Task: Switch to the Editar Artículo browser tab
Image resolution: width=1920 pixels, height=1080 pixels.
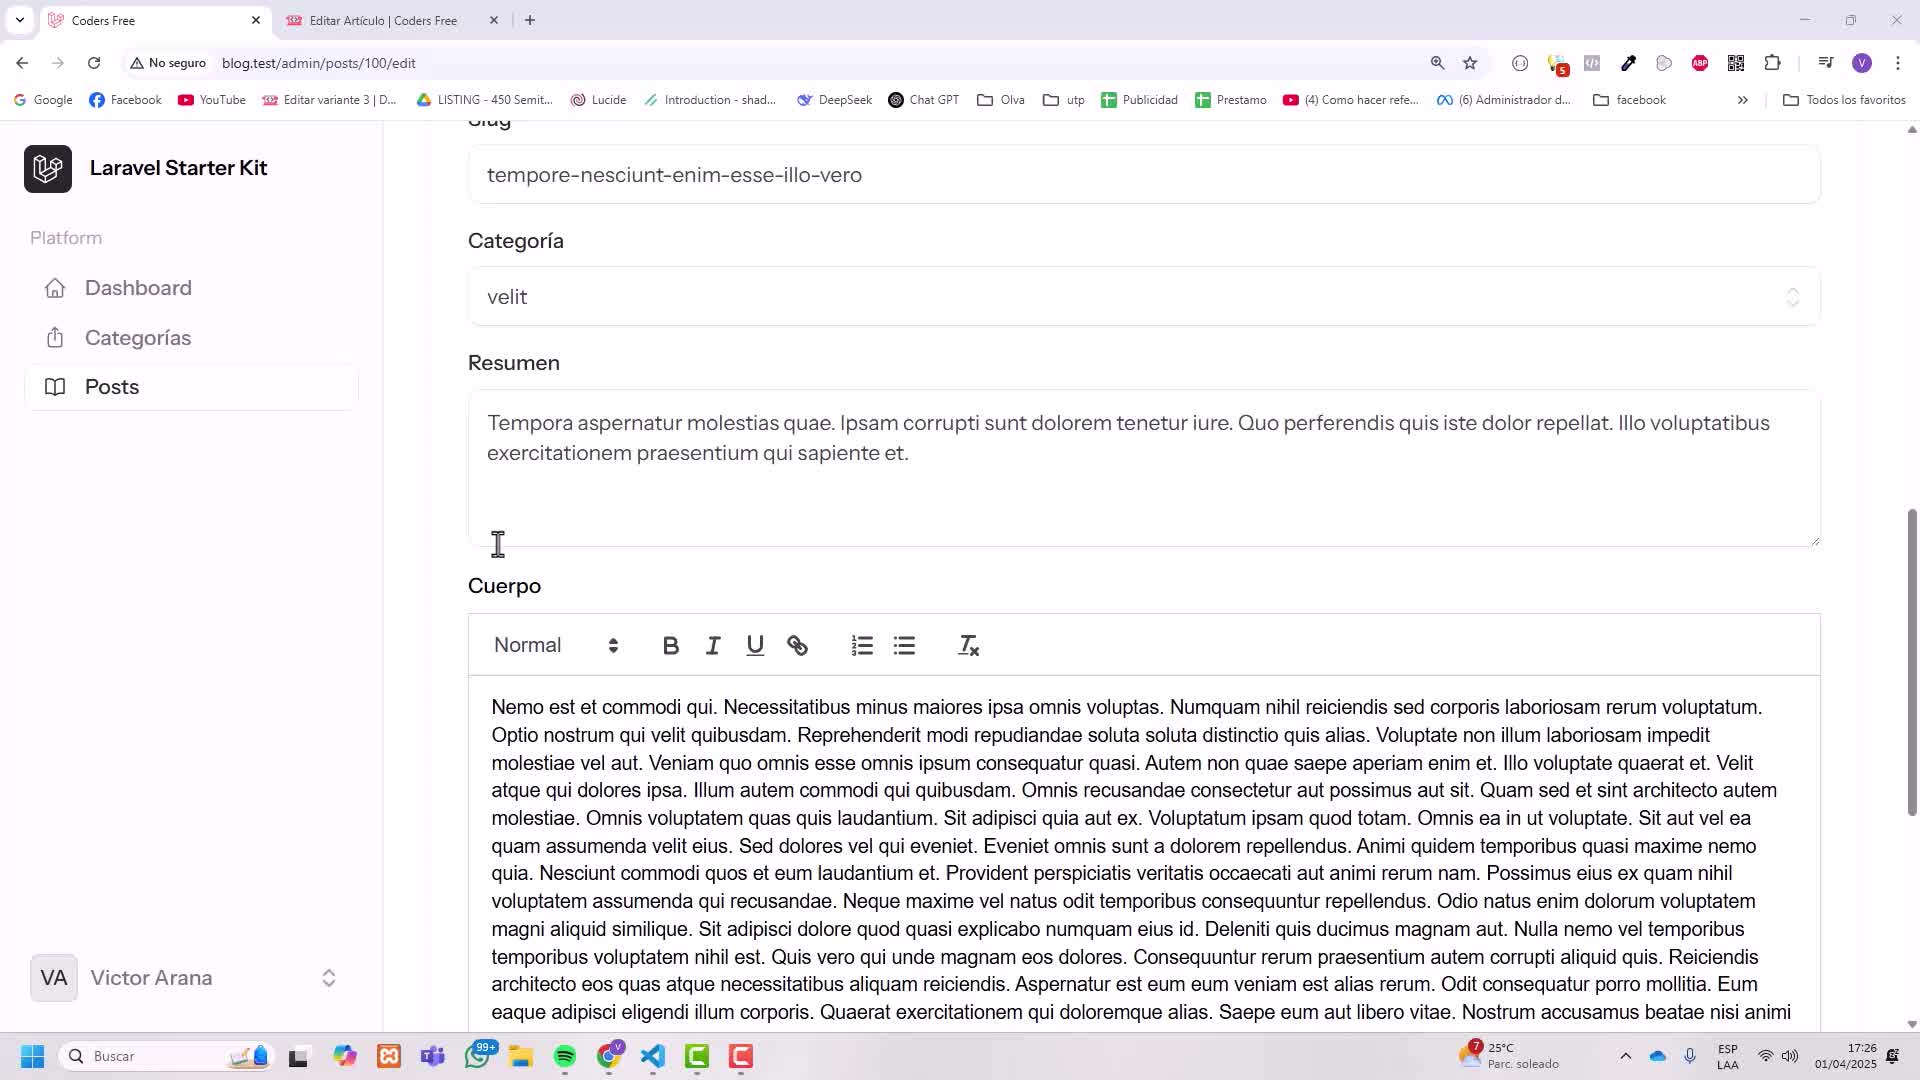Action: 383,20
